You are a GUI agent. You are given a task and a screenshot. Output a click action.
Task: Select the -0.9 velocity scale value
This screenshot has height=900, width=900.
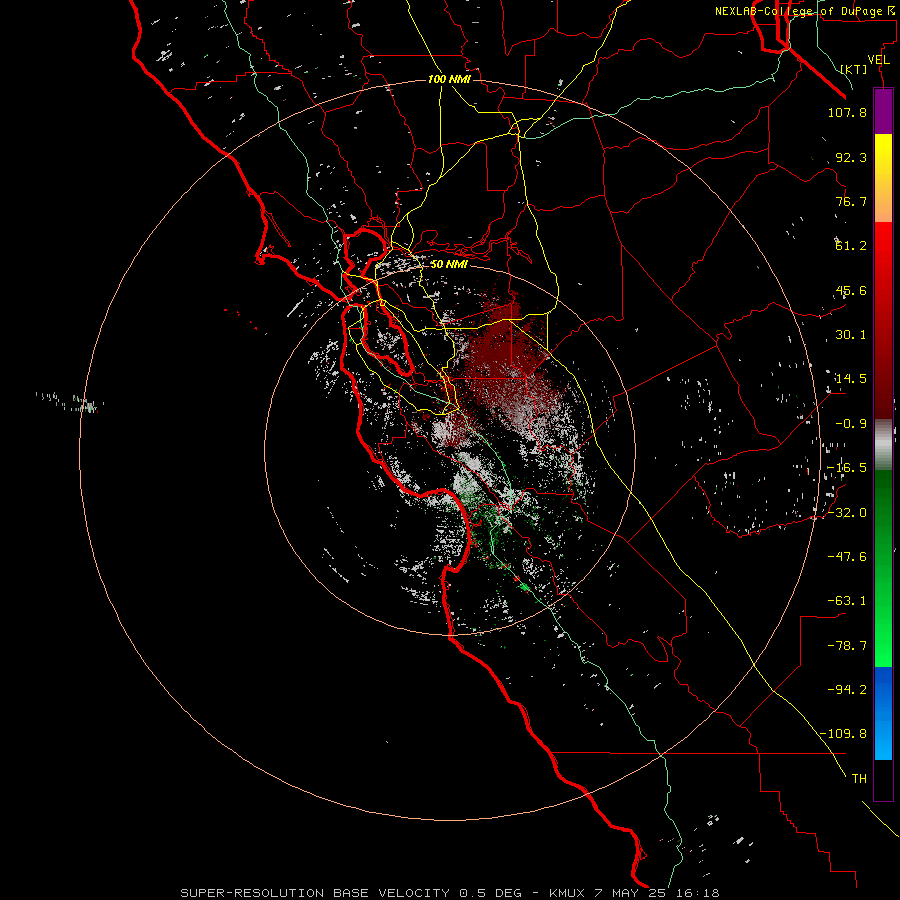851,424
